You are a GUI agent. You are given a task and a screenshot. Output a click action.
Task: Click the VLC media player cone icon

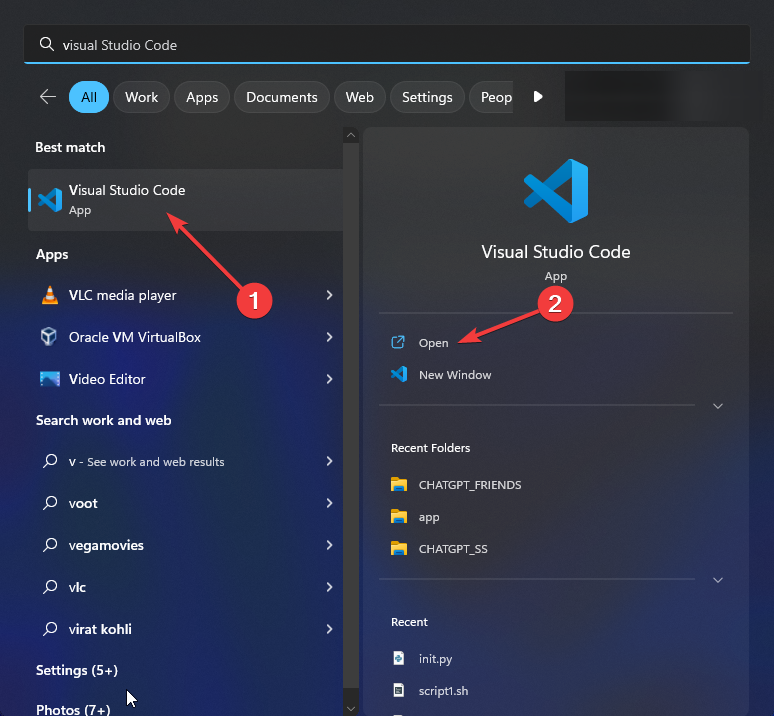click(x=49, y=295)
